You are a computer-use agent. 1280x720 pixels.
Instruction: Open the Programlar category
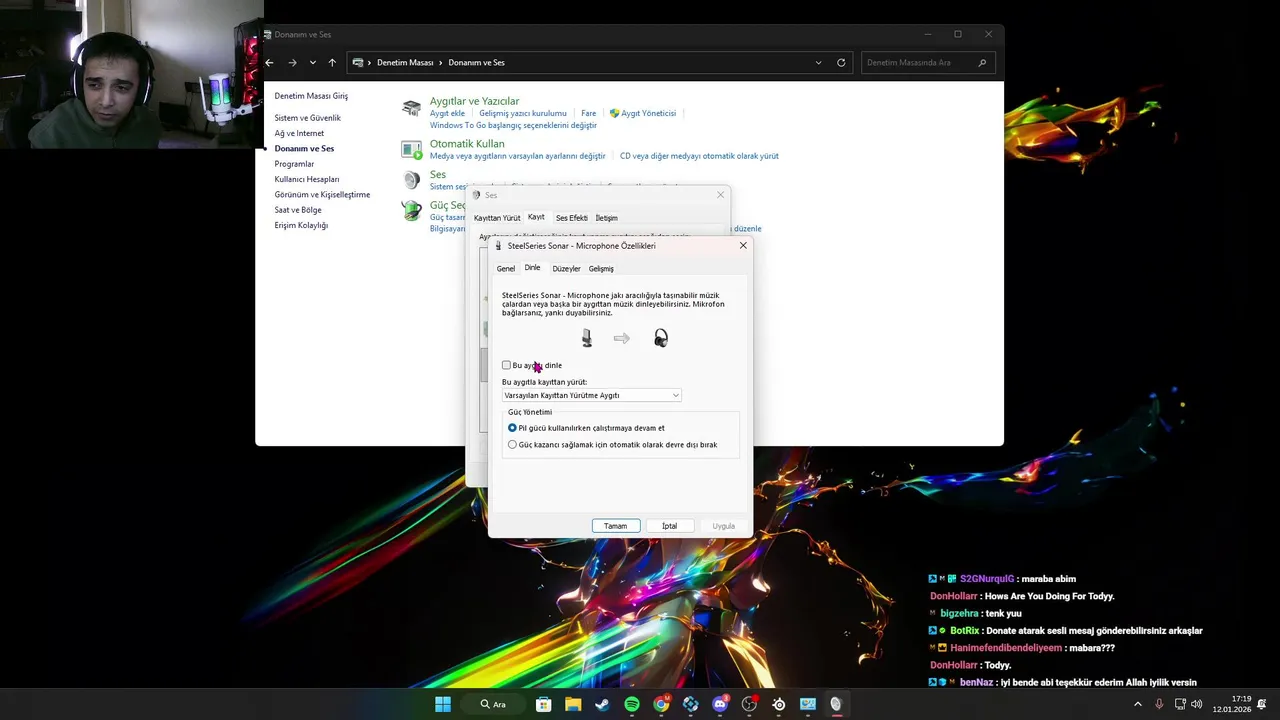pyautogui.click(x=294, y=164)
